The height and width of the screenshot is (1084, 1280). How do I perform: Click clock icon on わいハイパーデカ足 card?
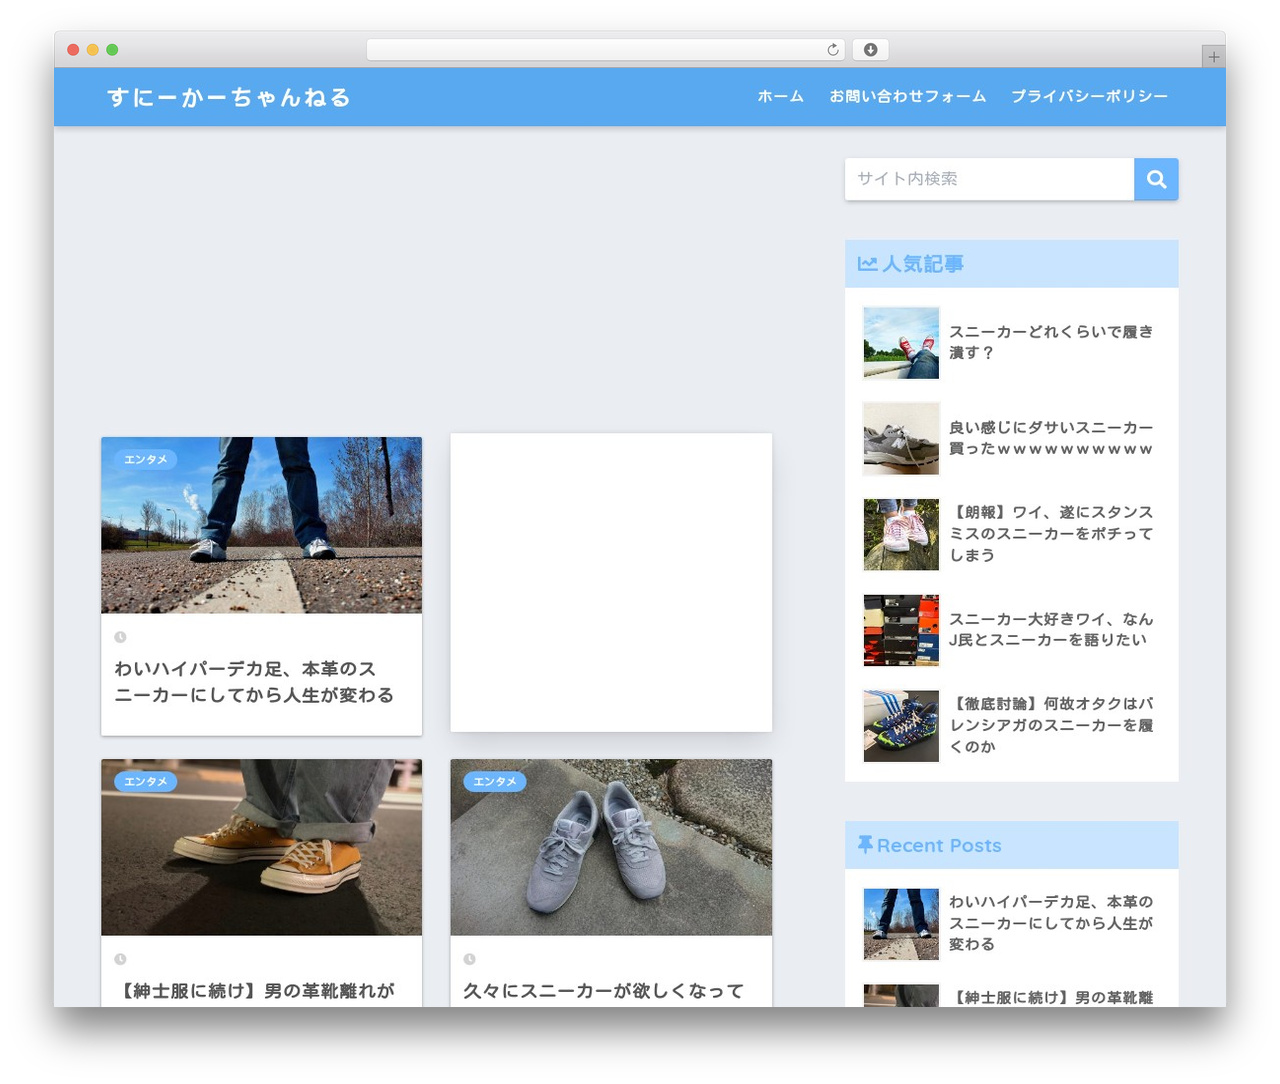point(120,637)
